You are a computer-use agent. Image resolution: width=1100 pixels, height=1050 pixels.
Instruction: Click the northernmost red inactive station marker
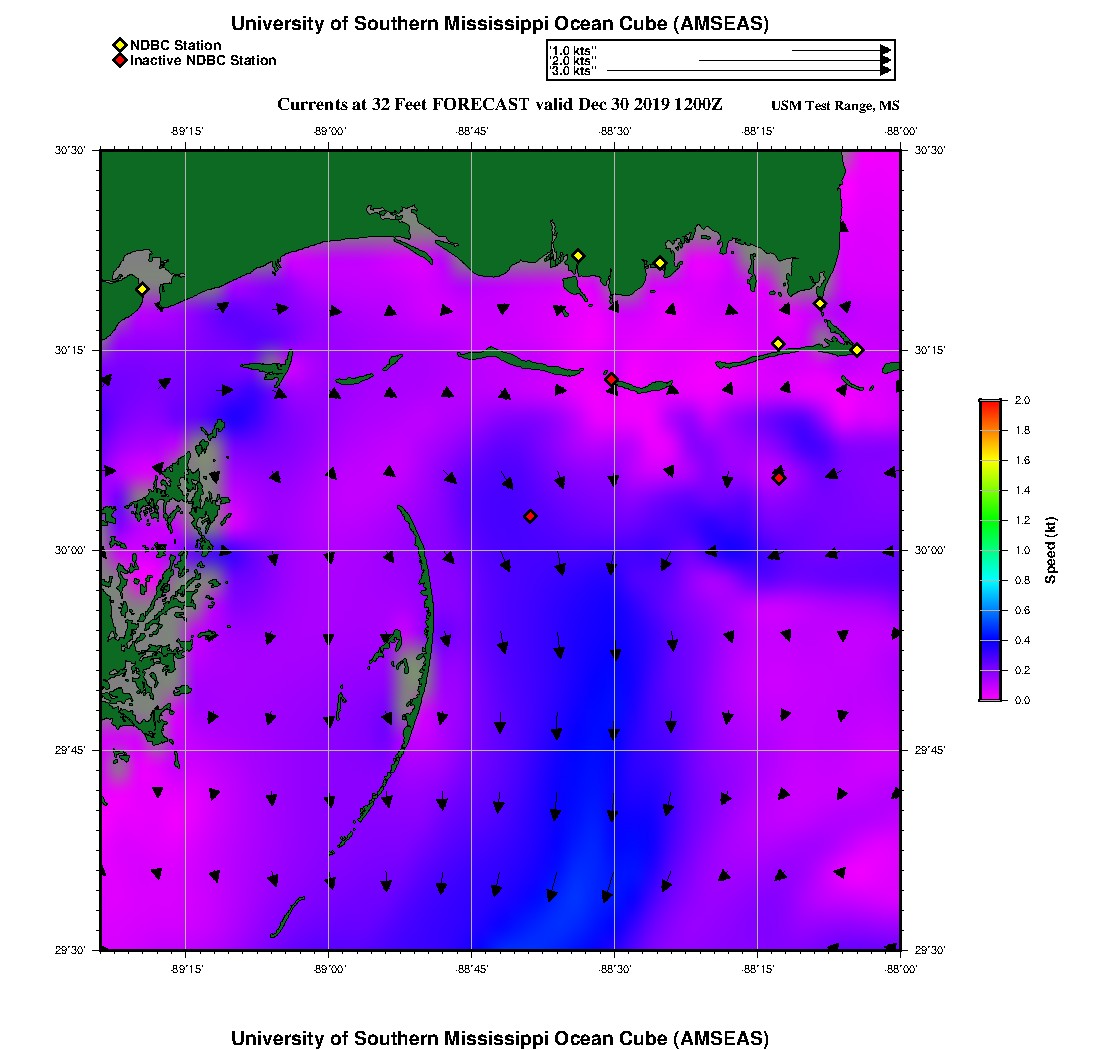coord(611,379)
